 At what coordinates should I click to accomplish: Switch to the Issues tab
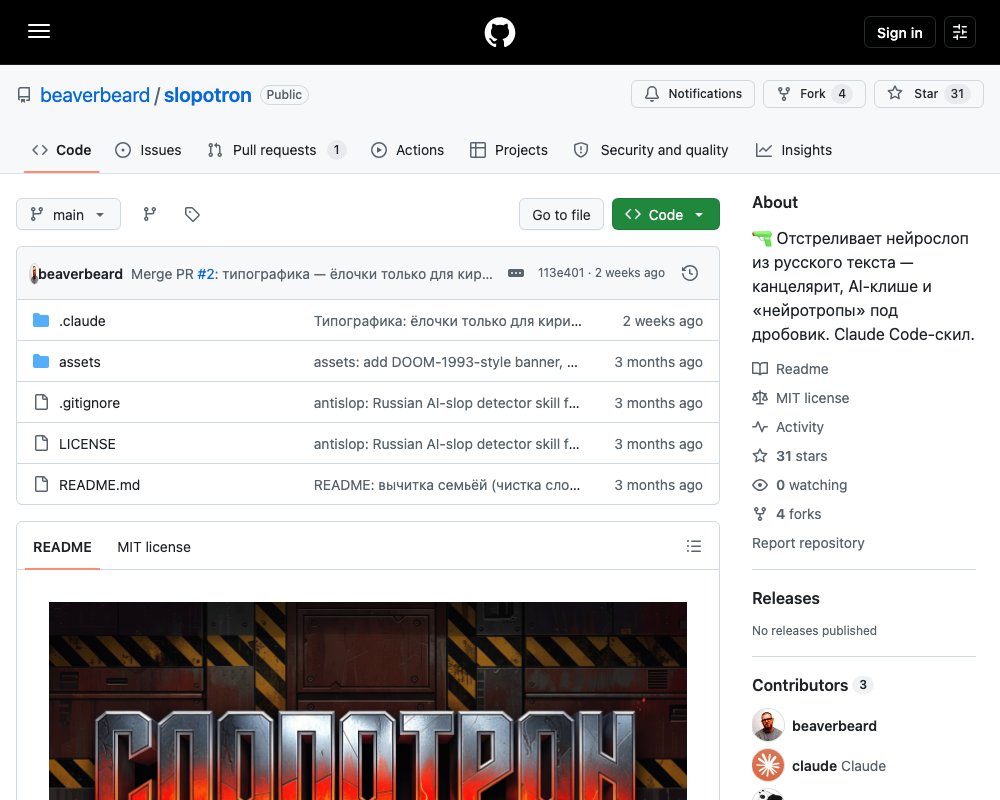click(x=148, y=150)
